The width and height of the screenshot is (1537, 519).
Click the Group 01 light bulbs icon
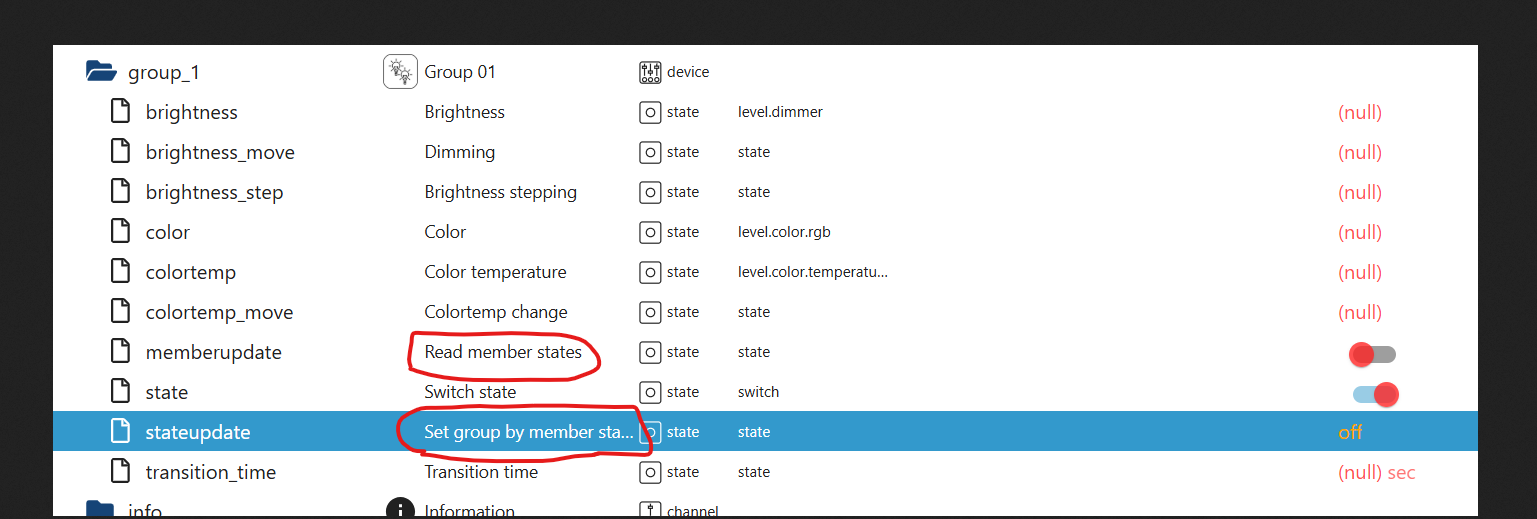coord(400,72)
